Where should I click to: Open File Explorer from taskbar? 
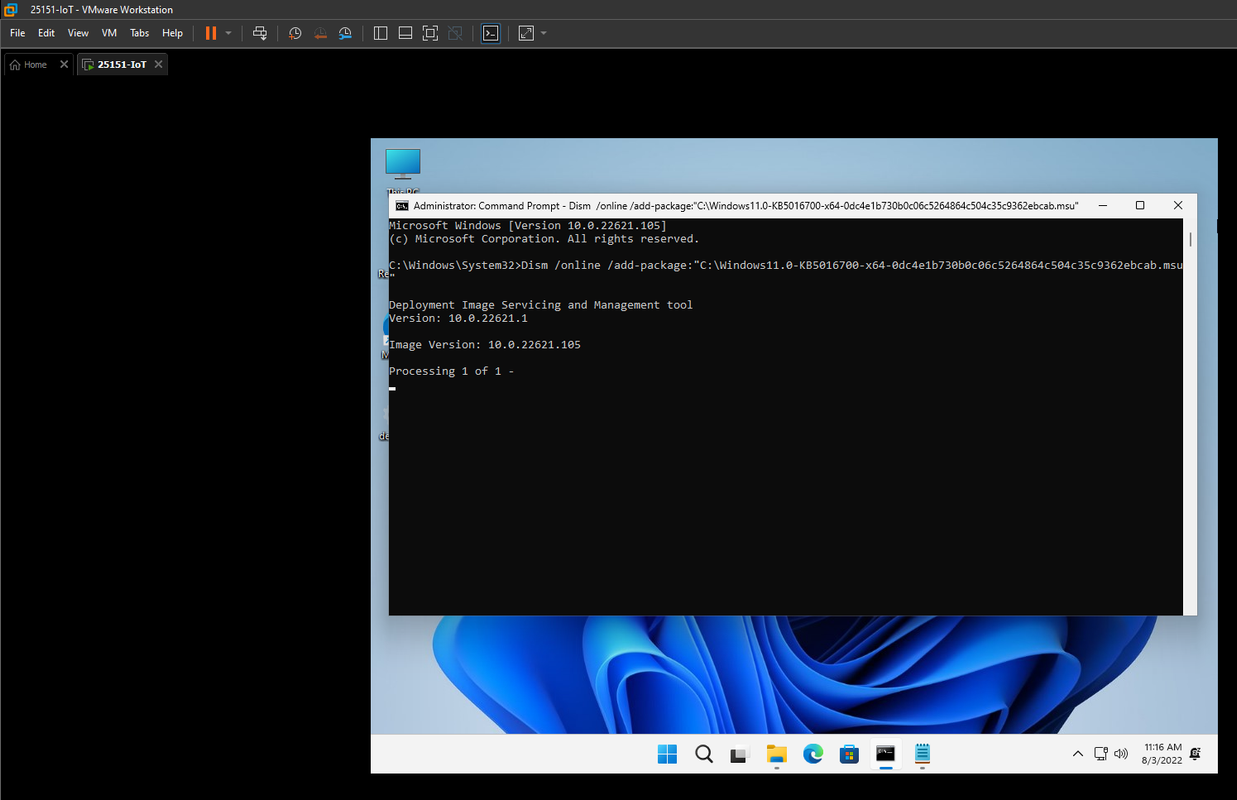click(776, 754)
